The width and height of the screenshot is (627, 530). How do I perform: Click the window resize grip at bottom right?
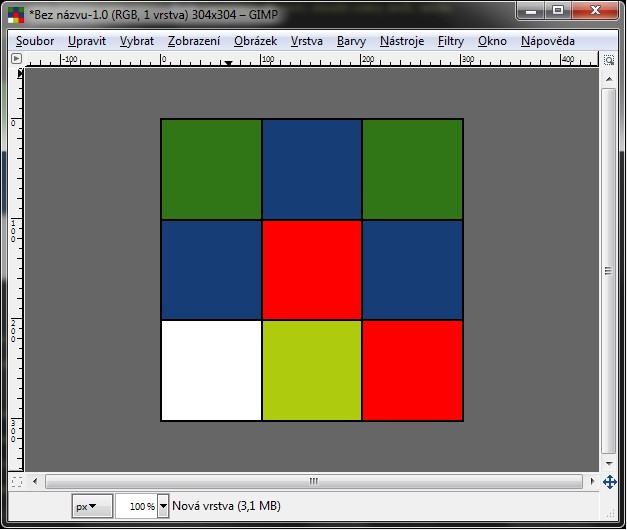[x=611, y=514]
